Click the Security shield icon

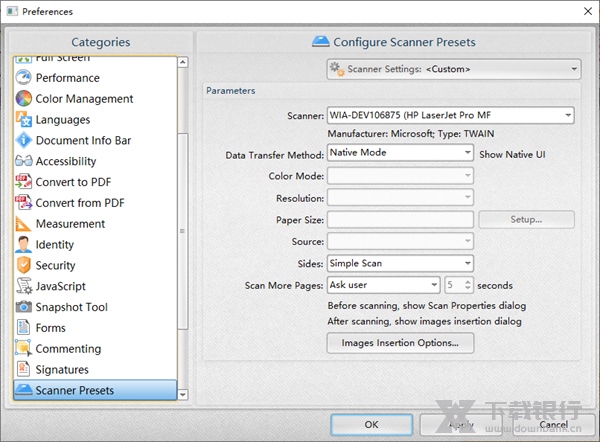coord(23,265)
